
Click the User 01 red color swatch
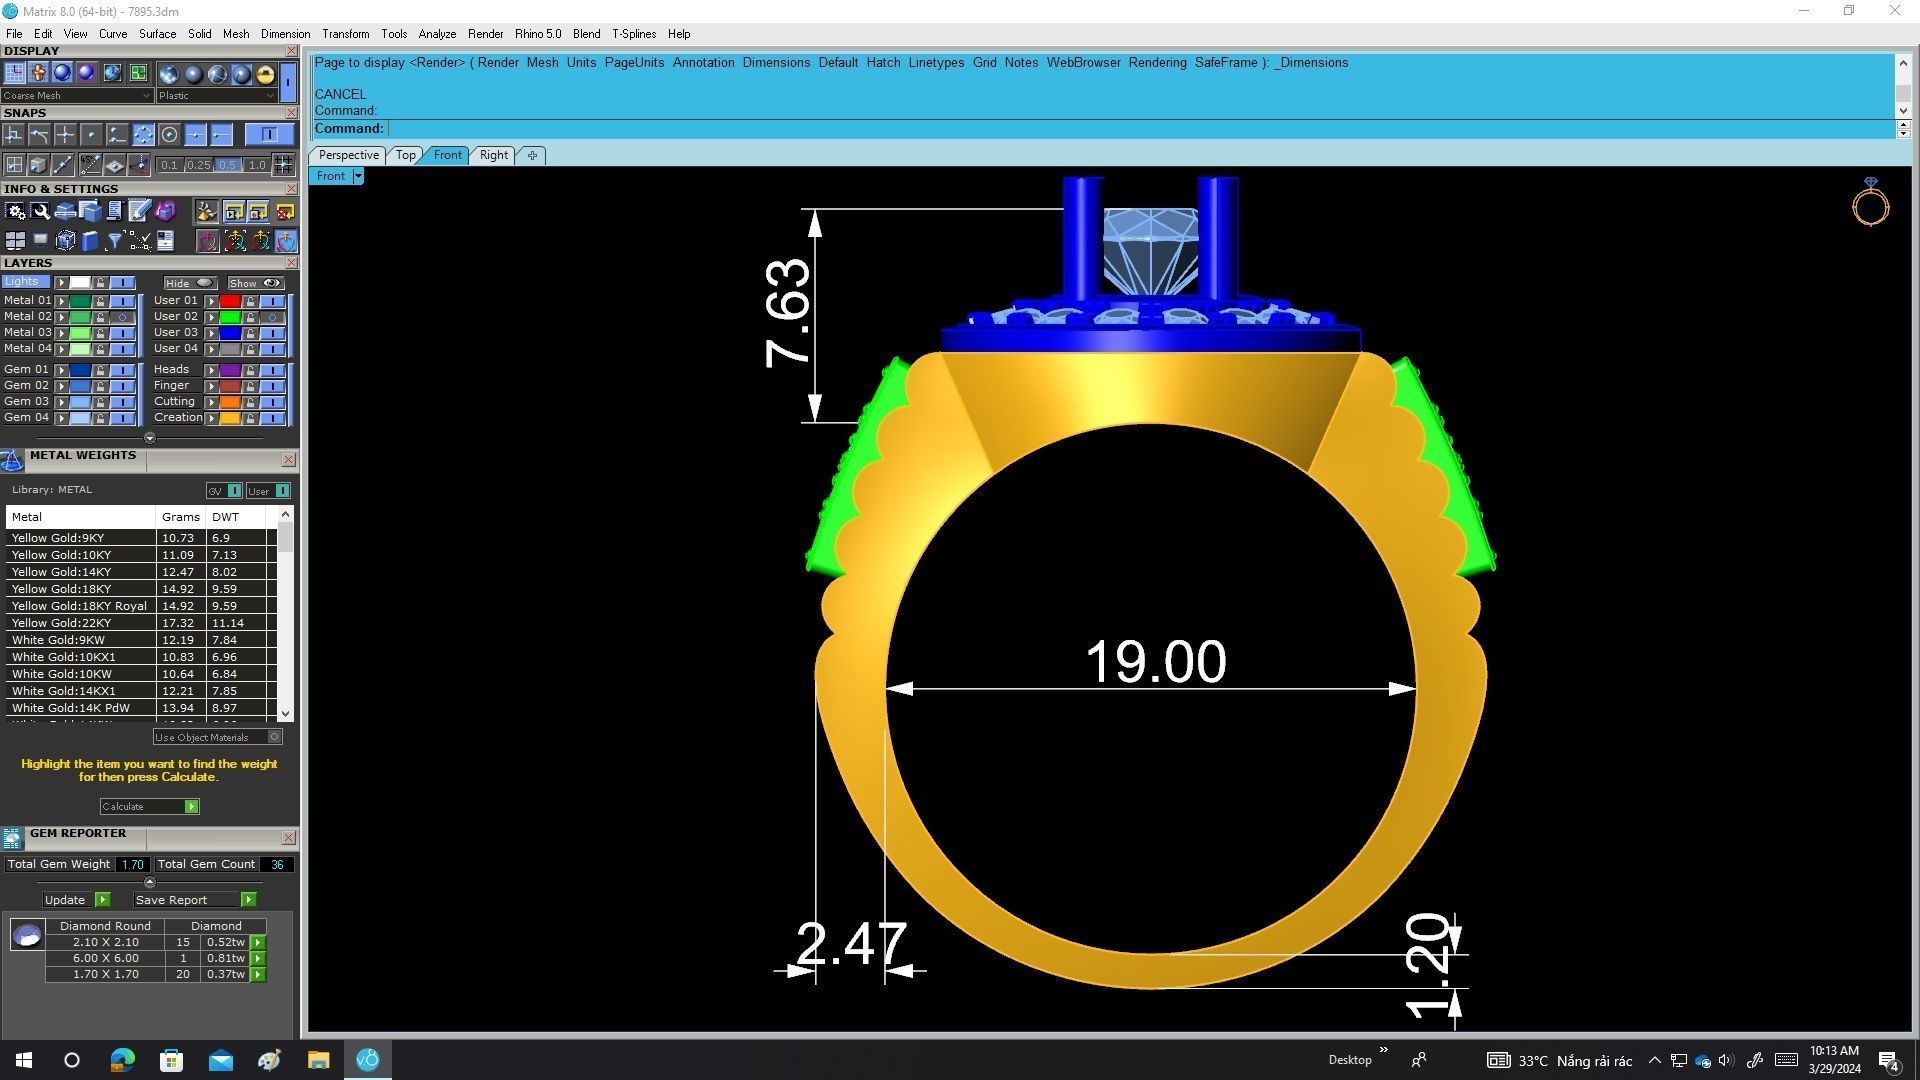tap(230, 301)
